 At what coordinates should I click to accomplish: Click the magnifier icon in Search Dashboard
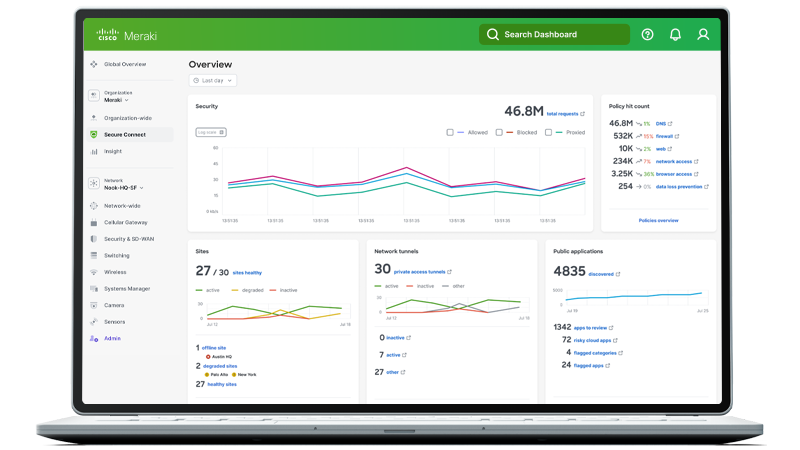point(492,34)
